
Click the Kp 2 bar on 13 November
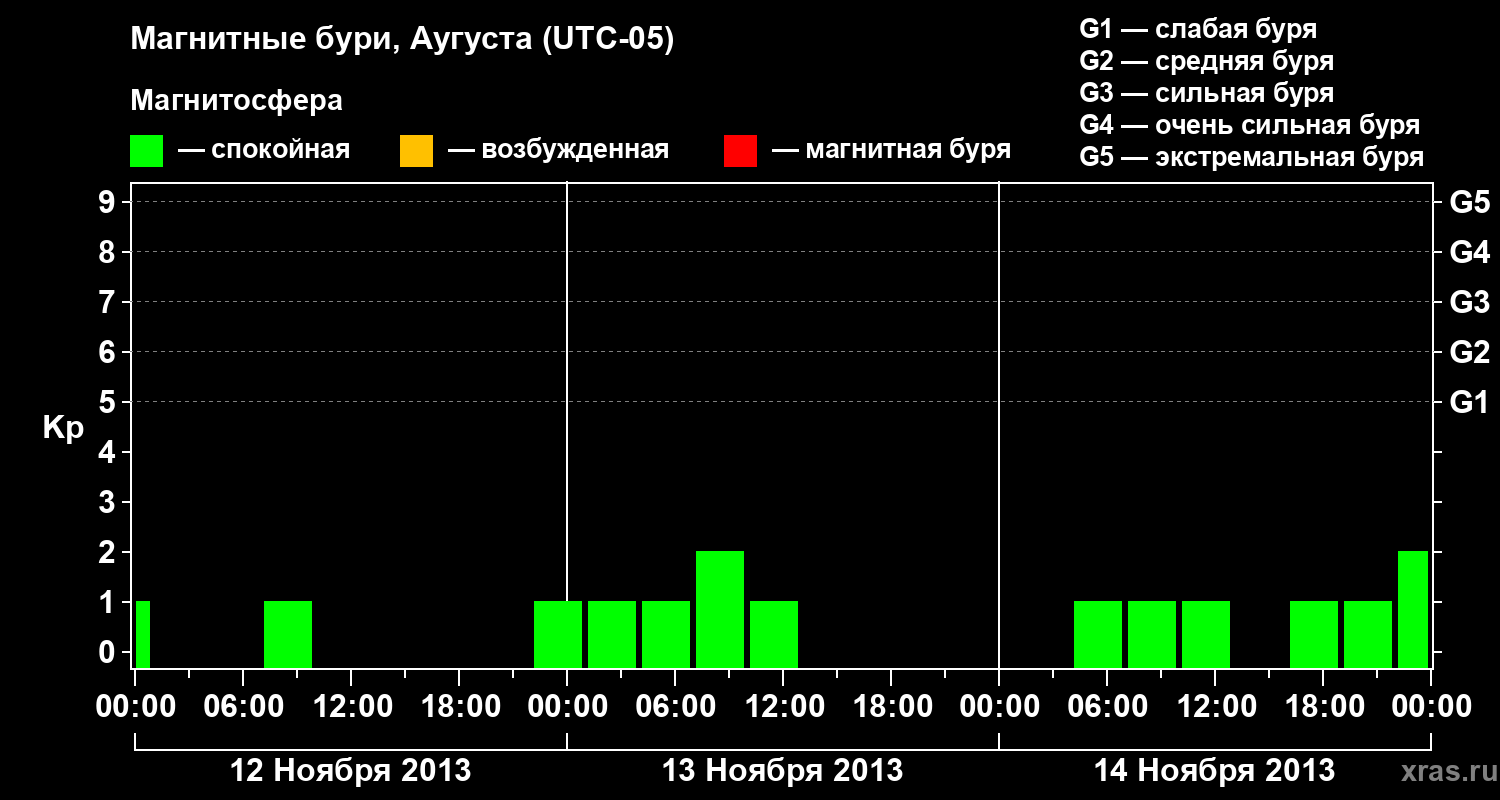coord(720,609)
